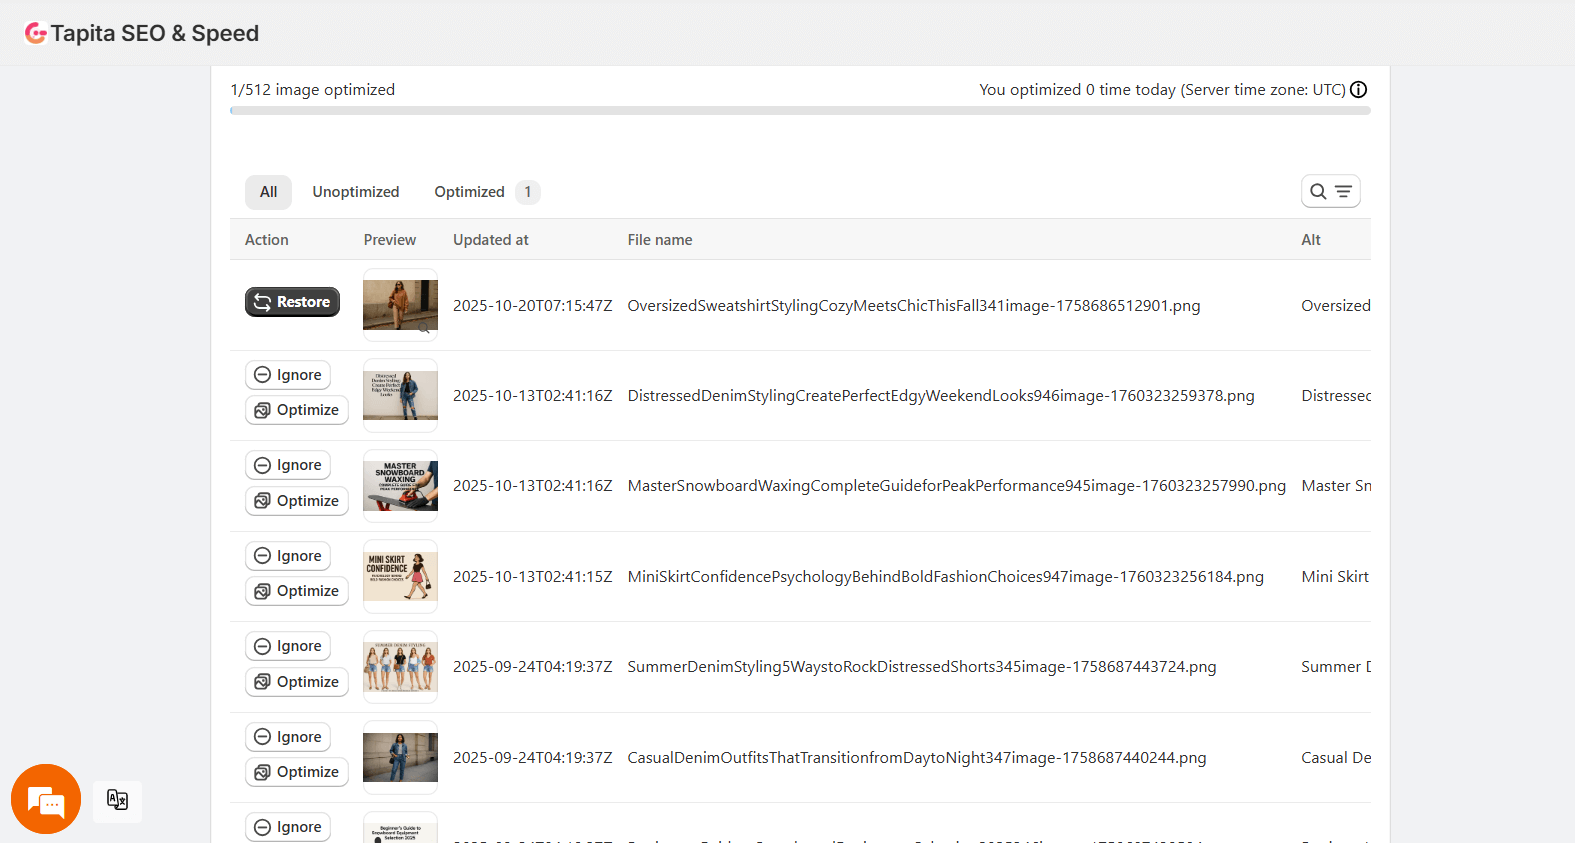The height and width of the screenshot is (843, 1575).
Task: Optimize the DistressedDenimStyling image
Action: [x=296, y=410]
